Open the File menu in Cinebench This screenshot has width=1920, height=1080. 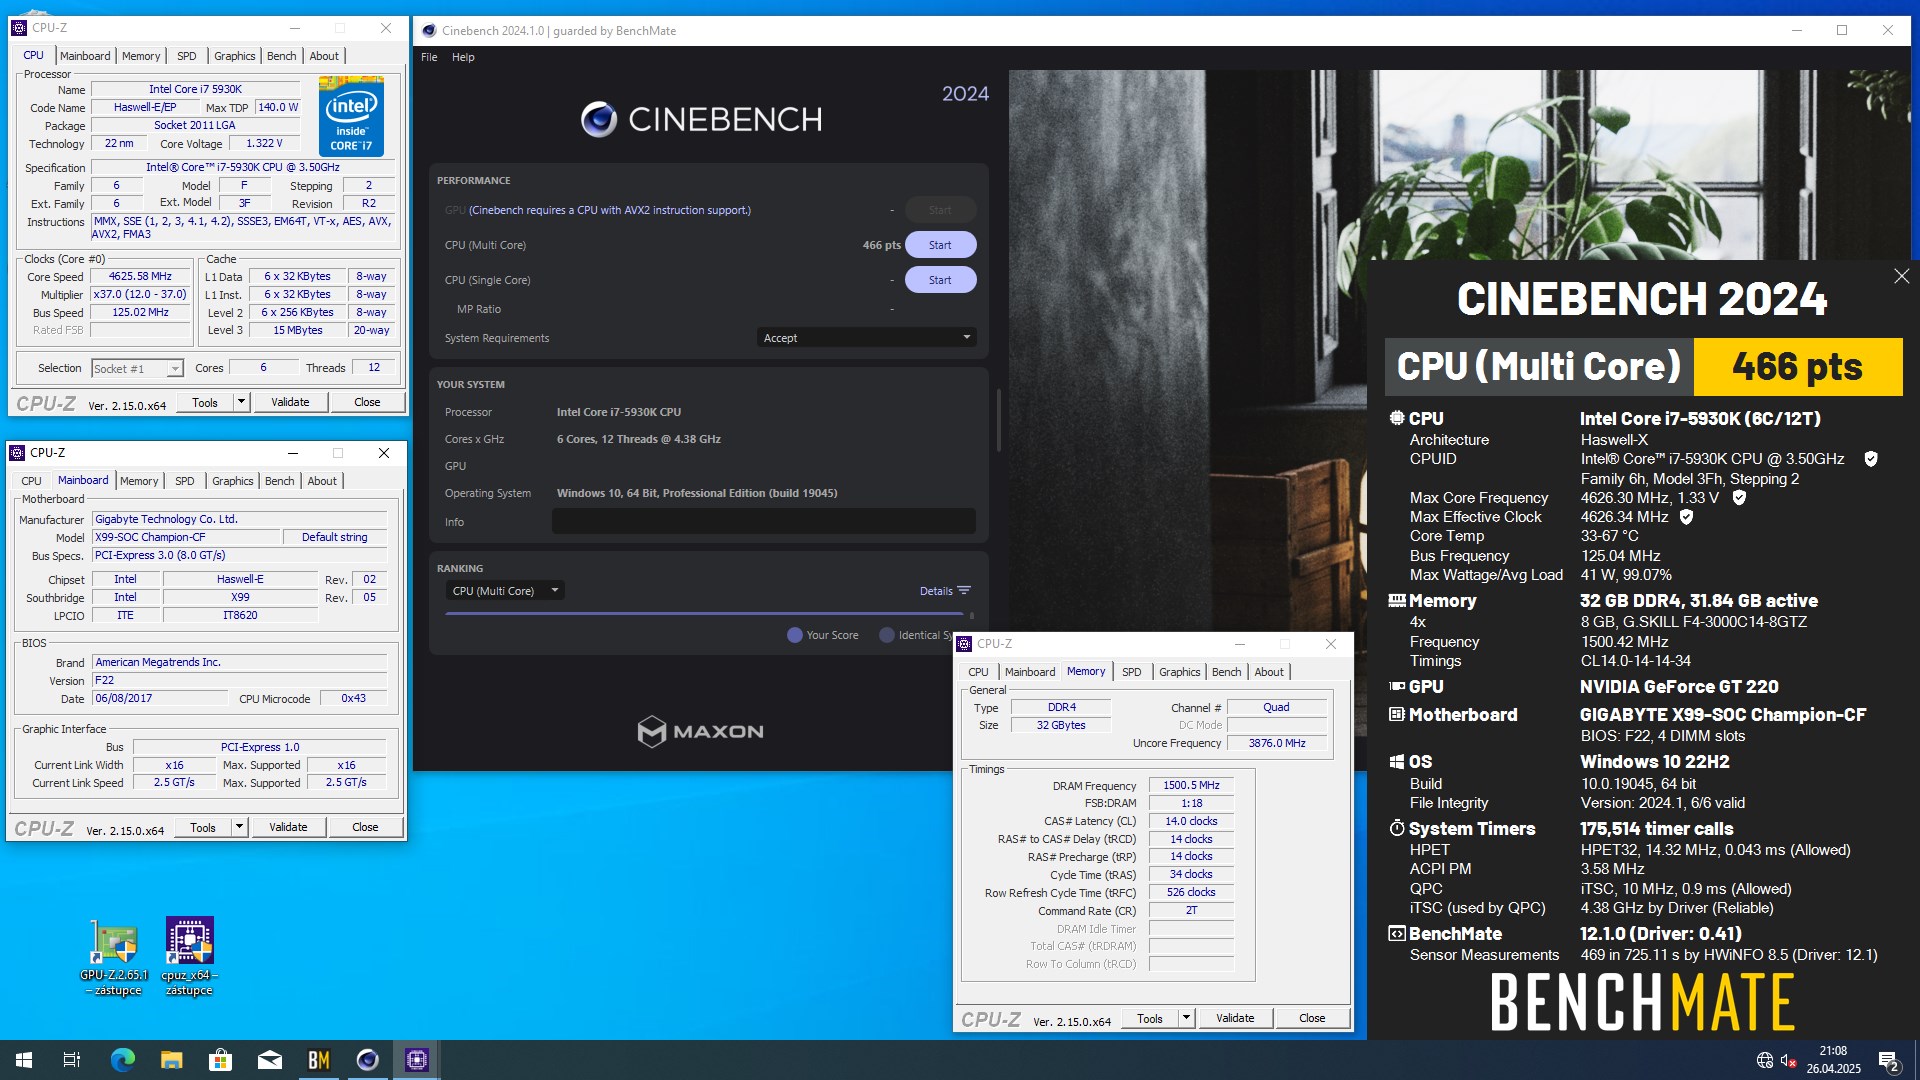[x=429, y=57]
